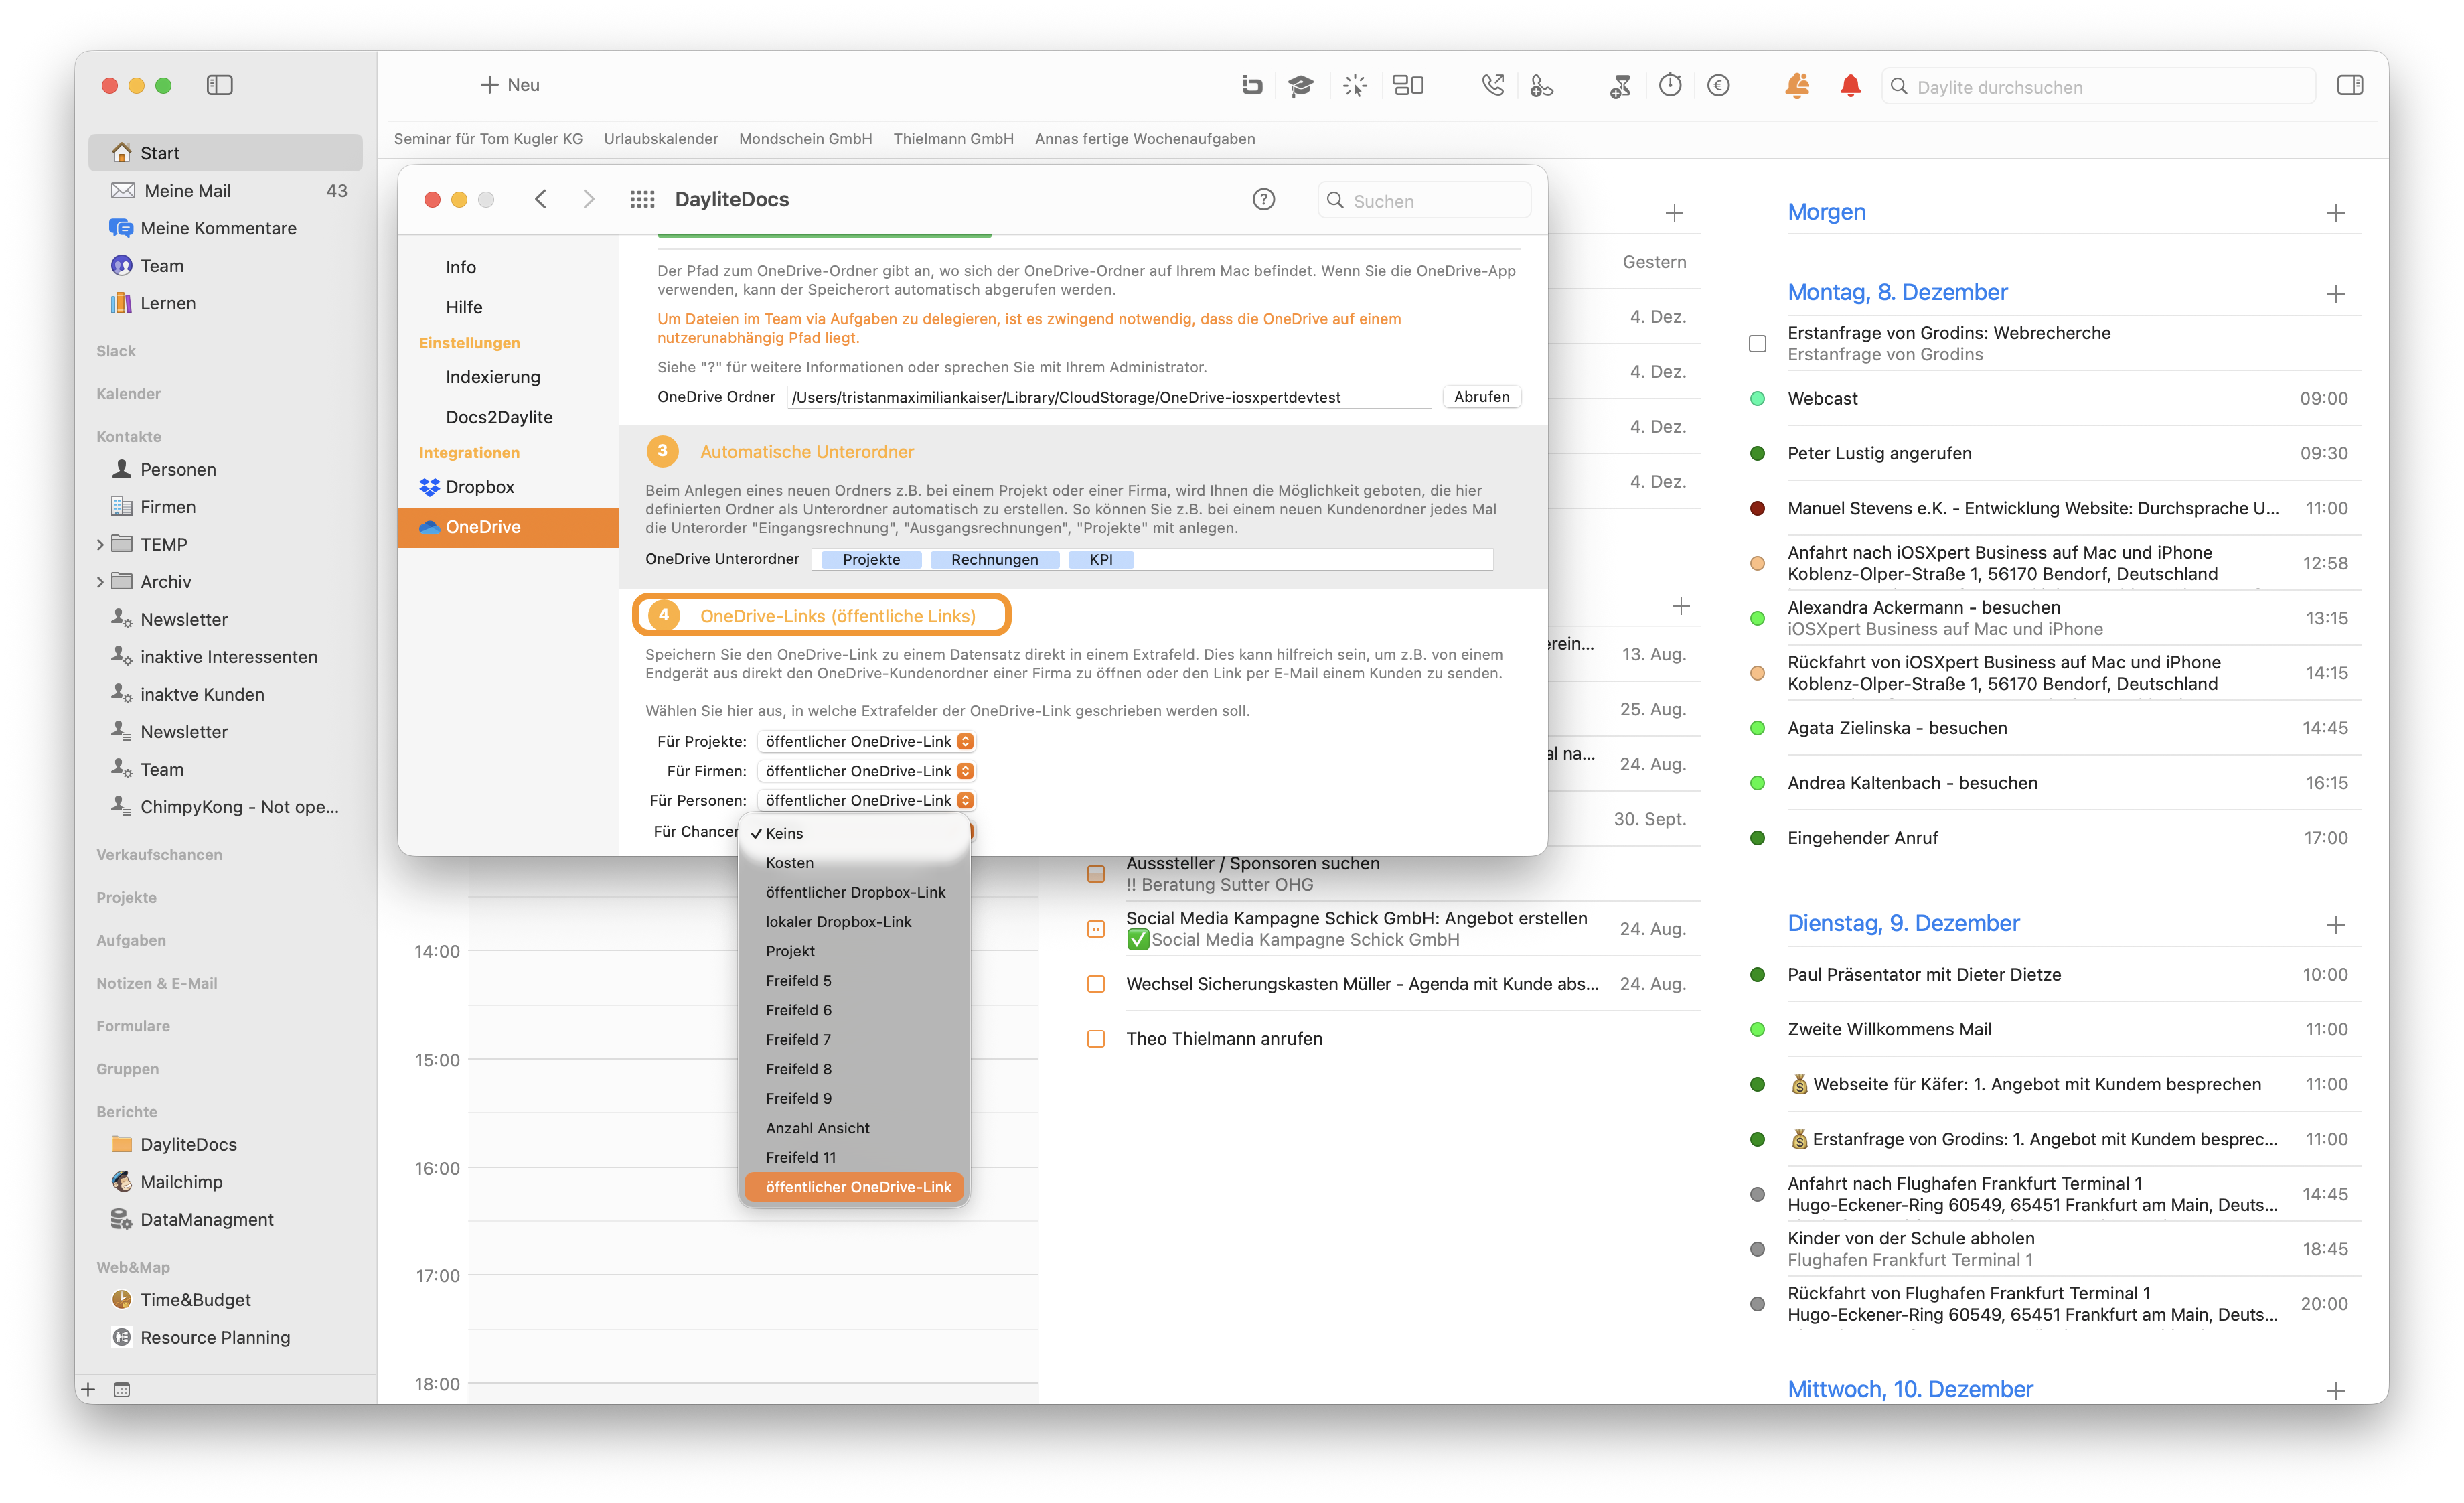Viewport: 2464px width, 1503px height.
Task: Click the add item plus at sidebar bottom
Action: (89, 1389)
